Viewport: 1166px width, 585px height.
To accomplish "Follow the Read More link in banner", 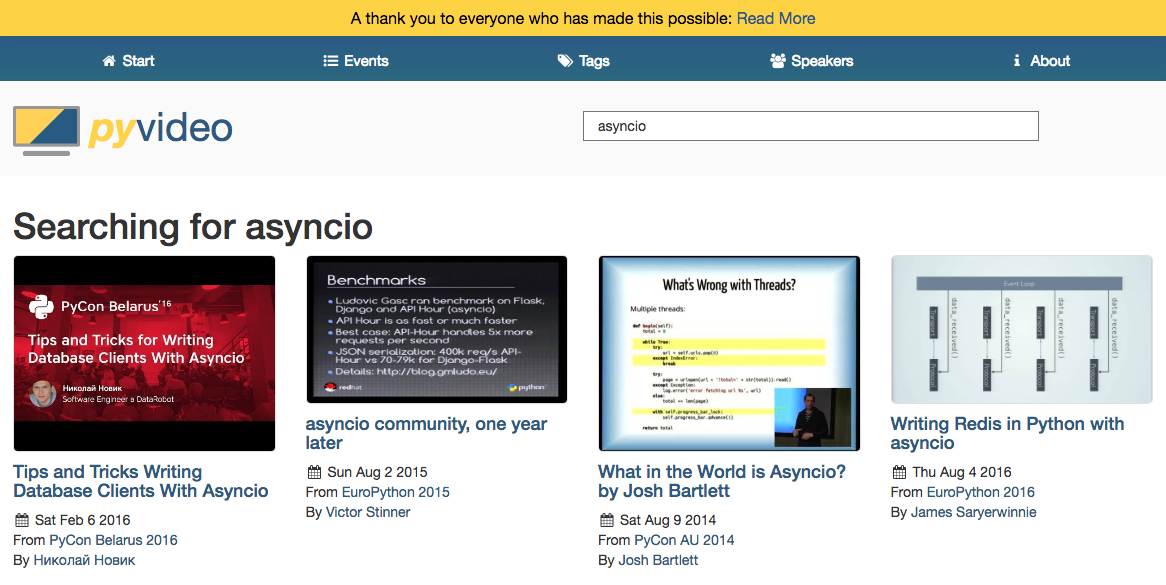I will (x=776, y=19).
